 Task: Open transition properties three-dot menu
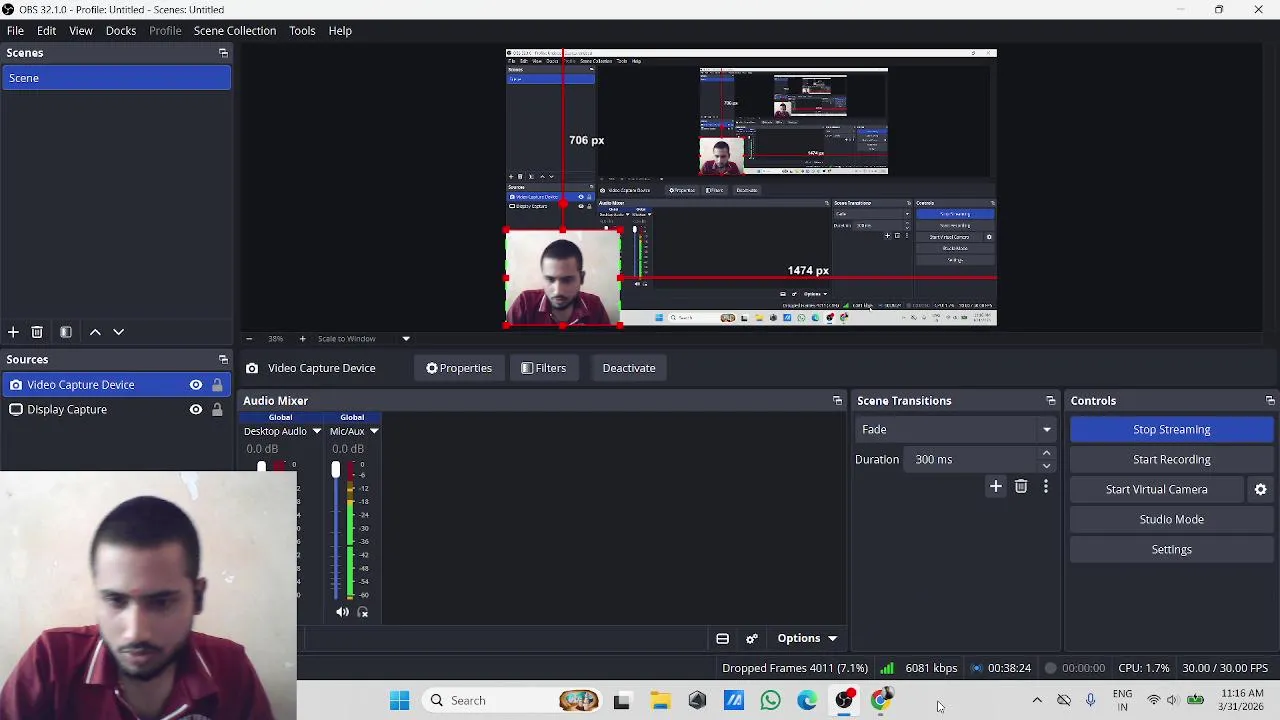tap(1046, 487)
